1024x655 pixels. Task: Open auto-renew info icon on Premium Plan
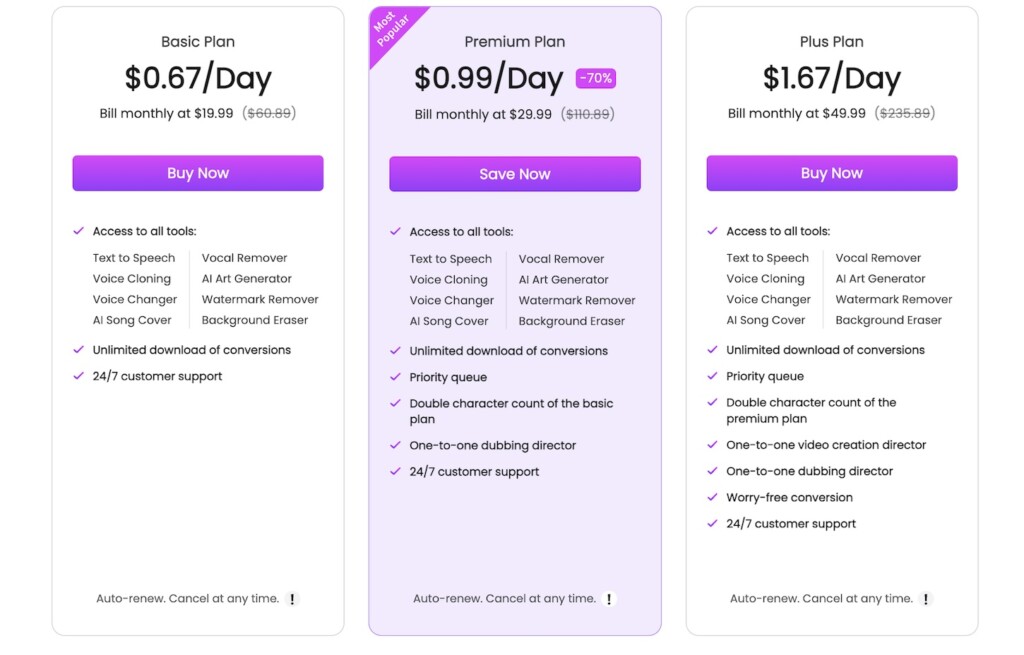(x=610, y=598)
